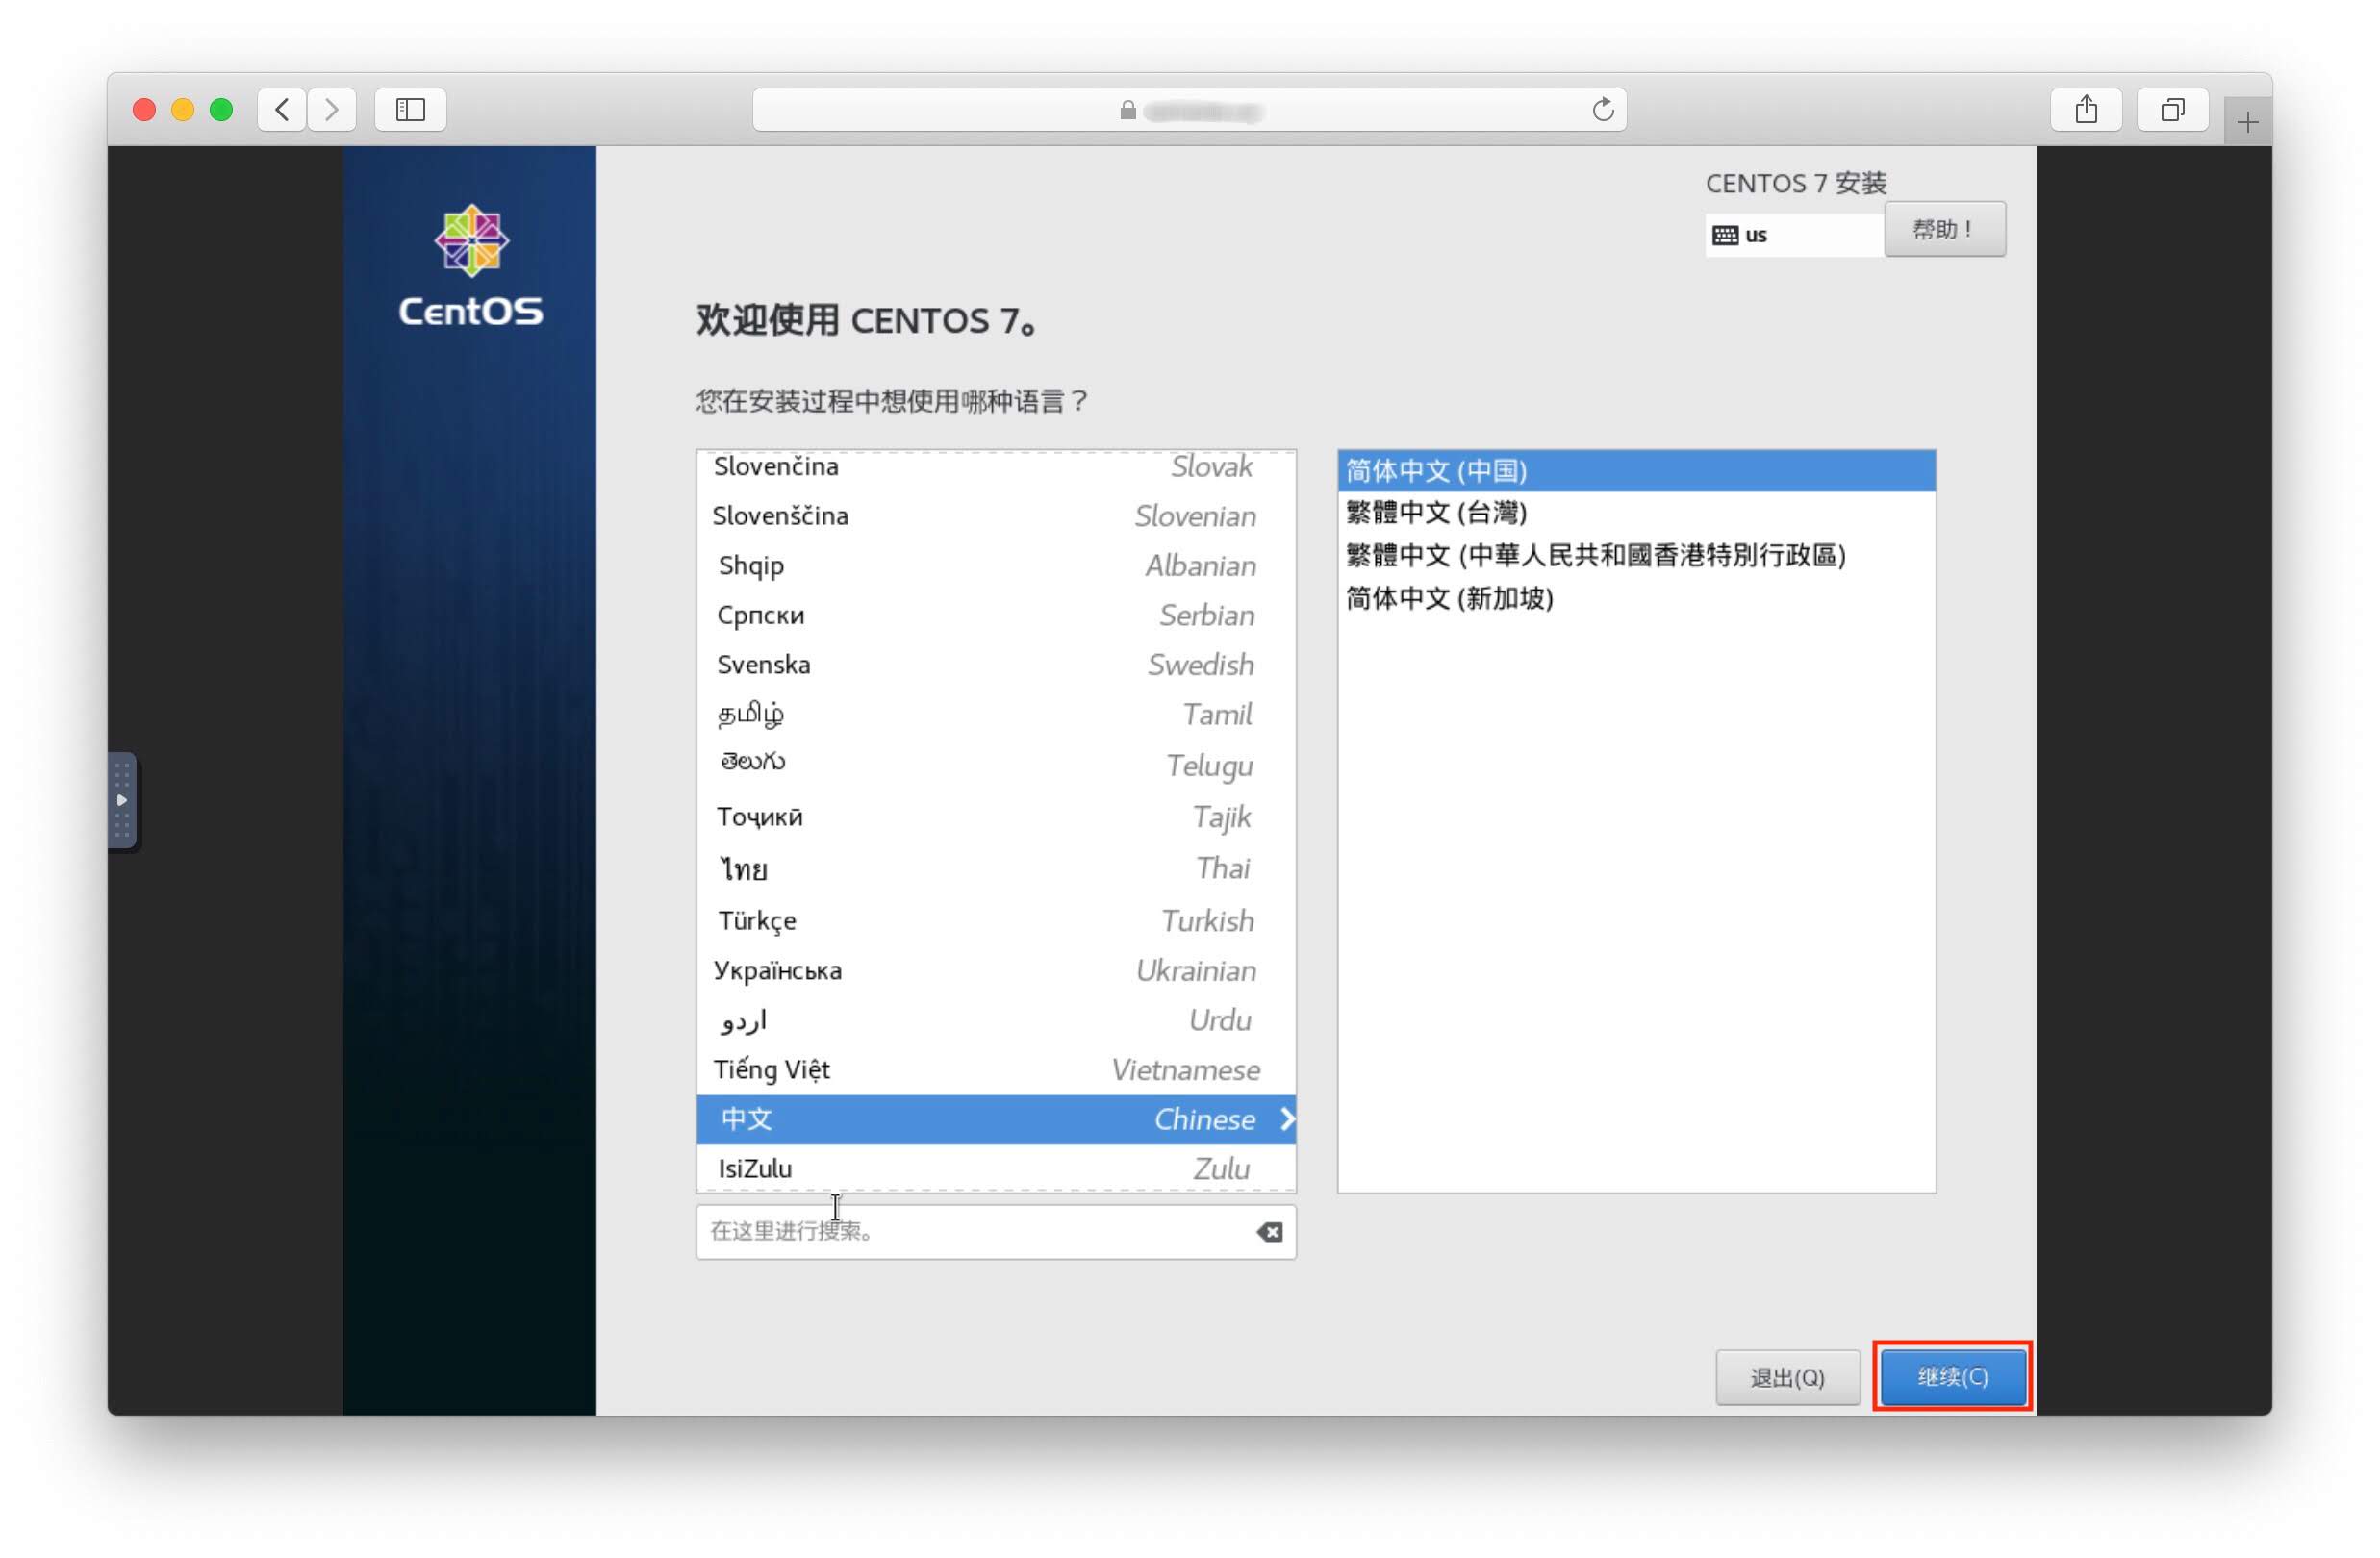Select the Thai language row
Viewport: 2380px width, 1558px height.
996,868
